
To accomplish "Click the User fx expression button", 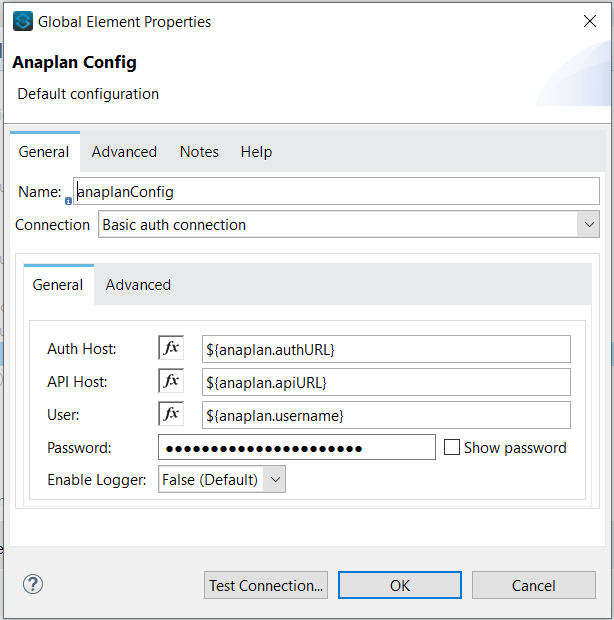I will pyautogui.click(x=171, y=414).
